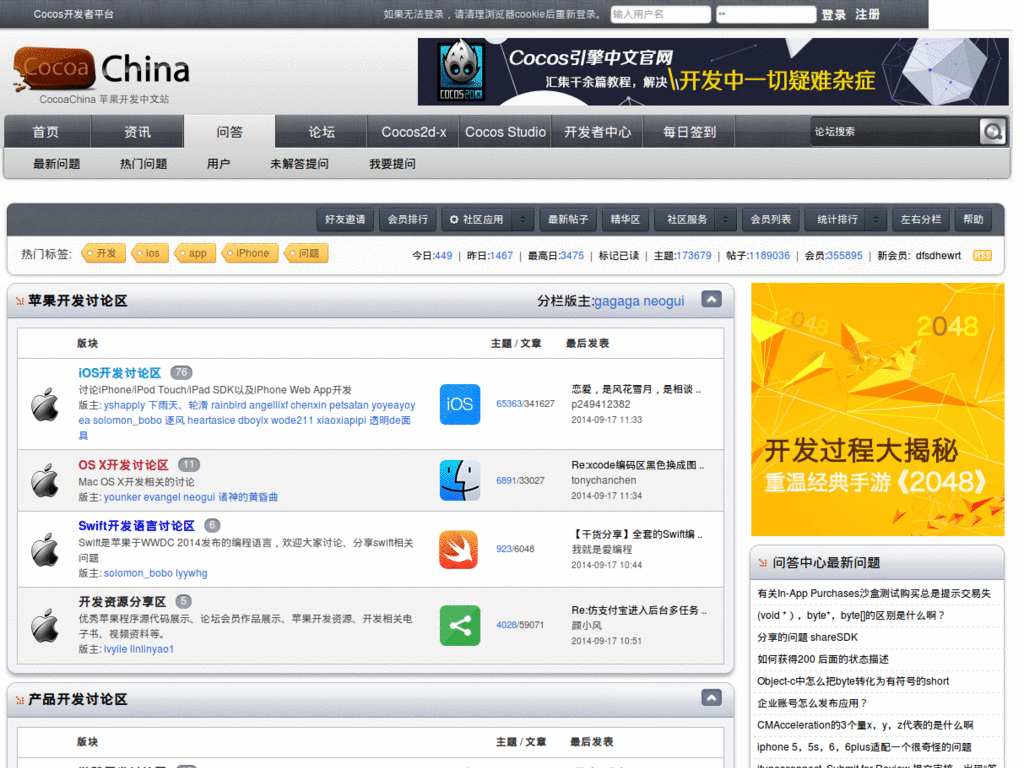1024x768 pixels.
Task: Show 最新问题 submenu item
Action: (57, 164)
